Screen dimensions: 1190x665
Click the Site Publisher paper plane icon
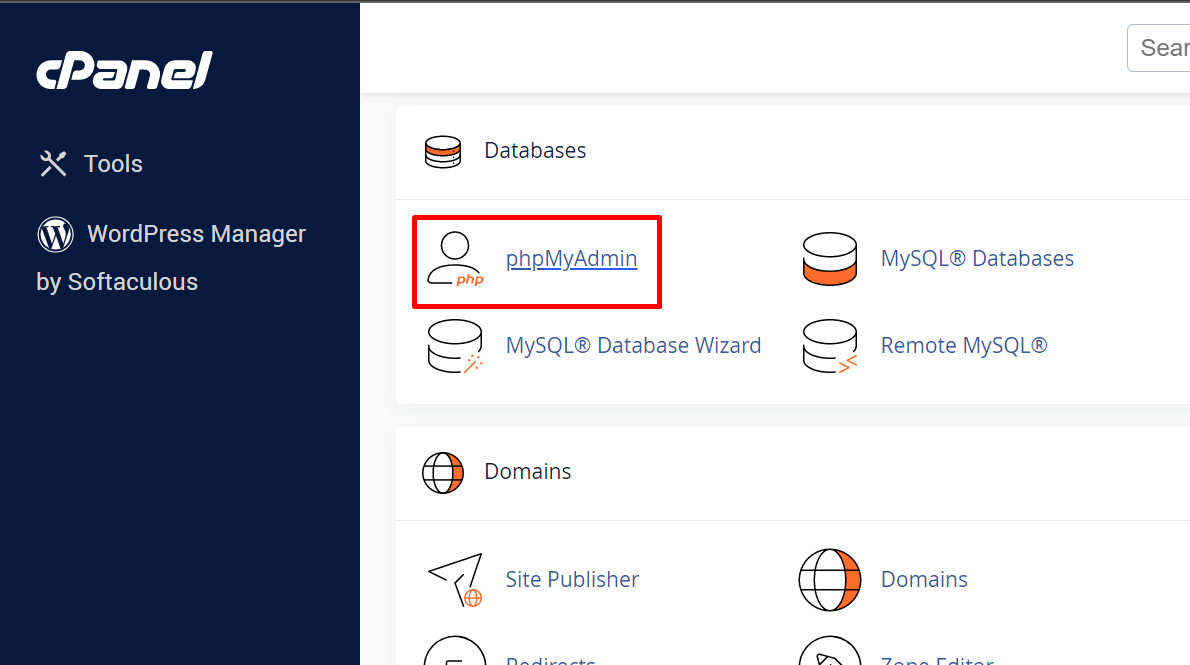coord(455,580)
